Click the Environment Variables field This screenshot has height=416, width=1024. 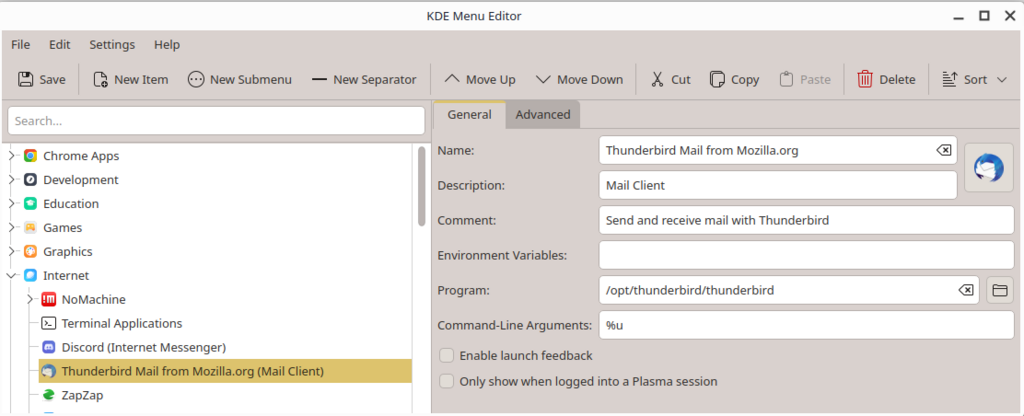pyautogui.click(x=807, y=255)
